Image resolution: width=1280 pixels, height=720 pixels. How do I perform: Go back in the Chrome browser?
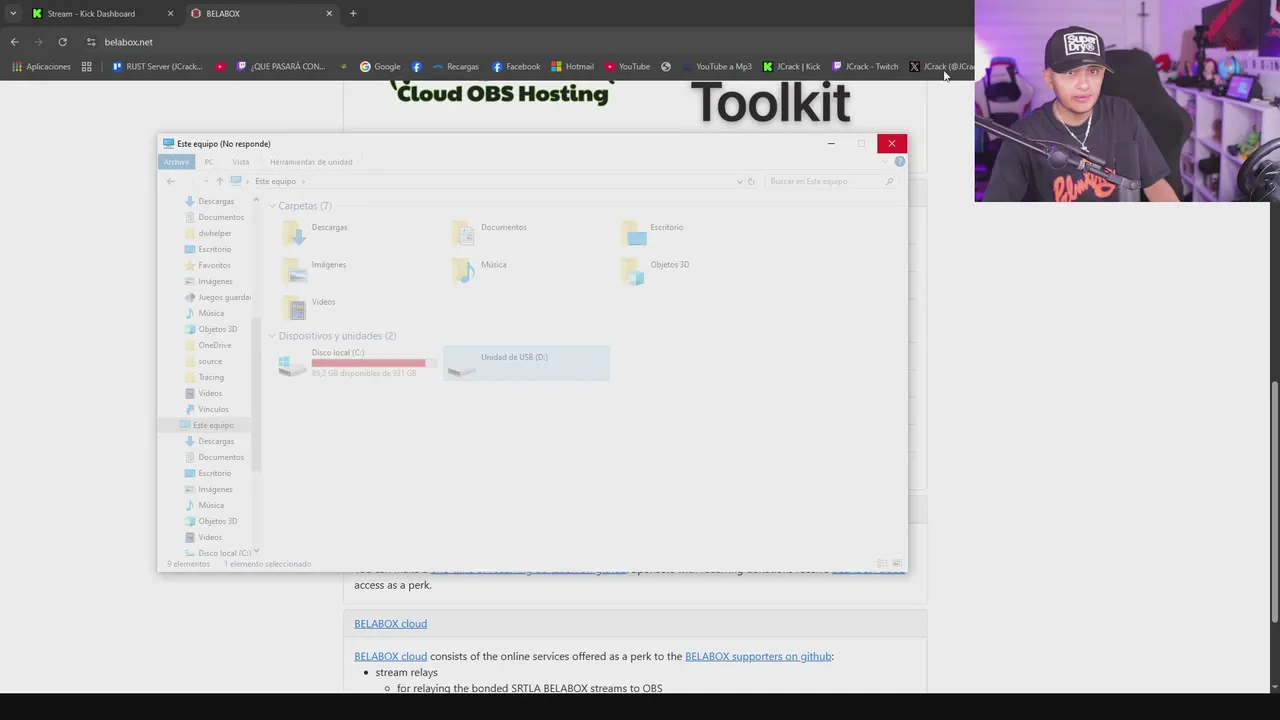pos(14,42)
